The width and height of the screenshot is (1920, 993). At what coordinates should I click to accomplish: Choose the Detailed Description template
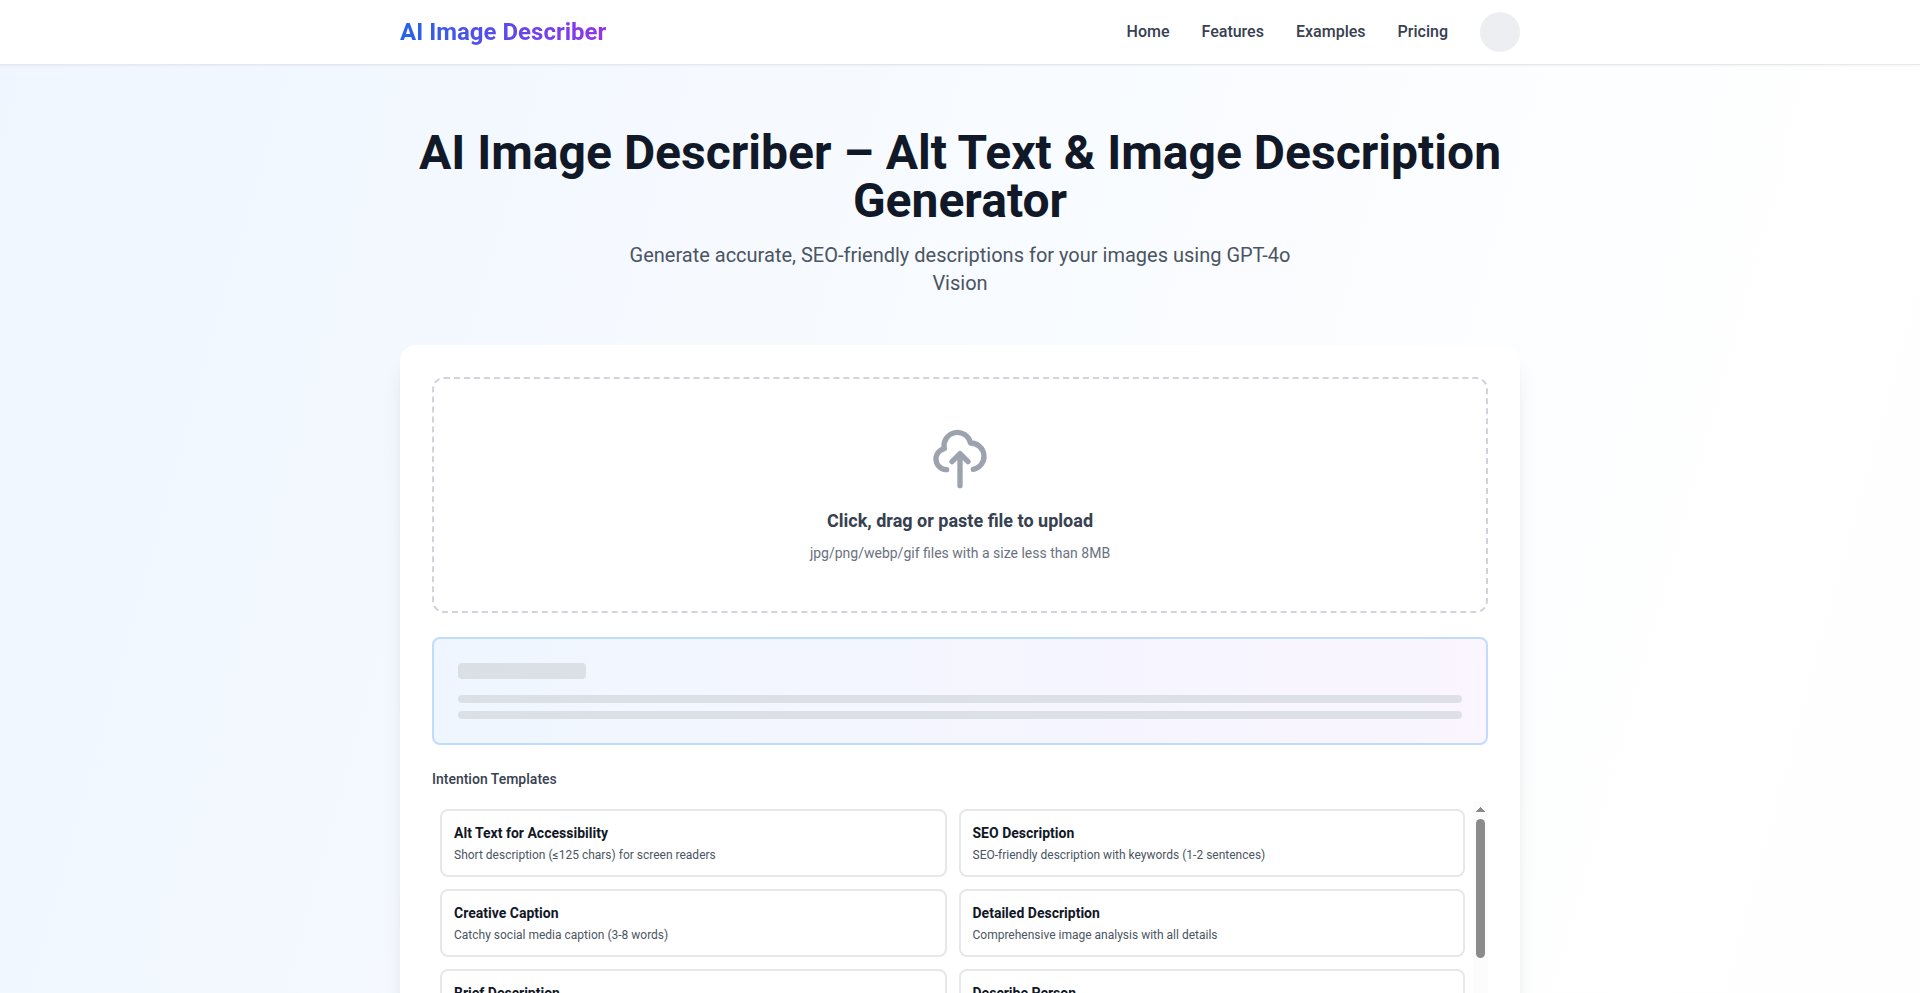click(1211, 922)
